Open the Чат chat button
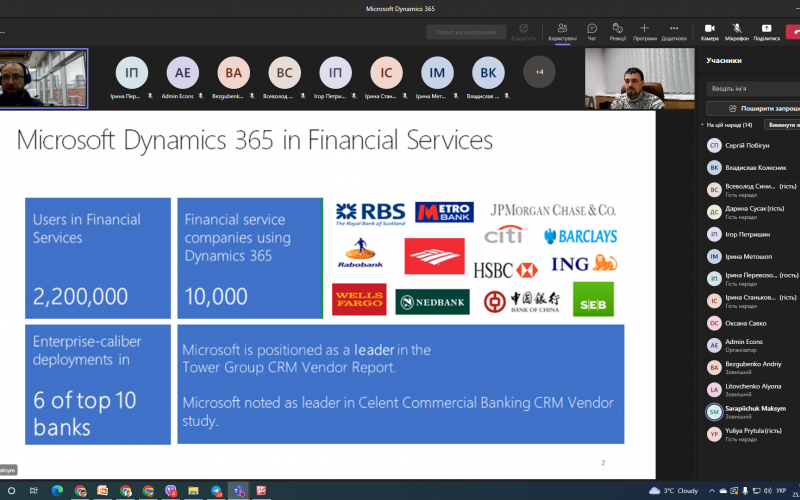Screen dimensions: 800x500 (x=592, y=32)
